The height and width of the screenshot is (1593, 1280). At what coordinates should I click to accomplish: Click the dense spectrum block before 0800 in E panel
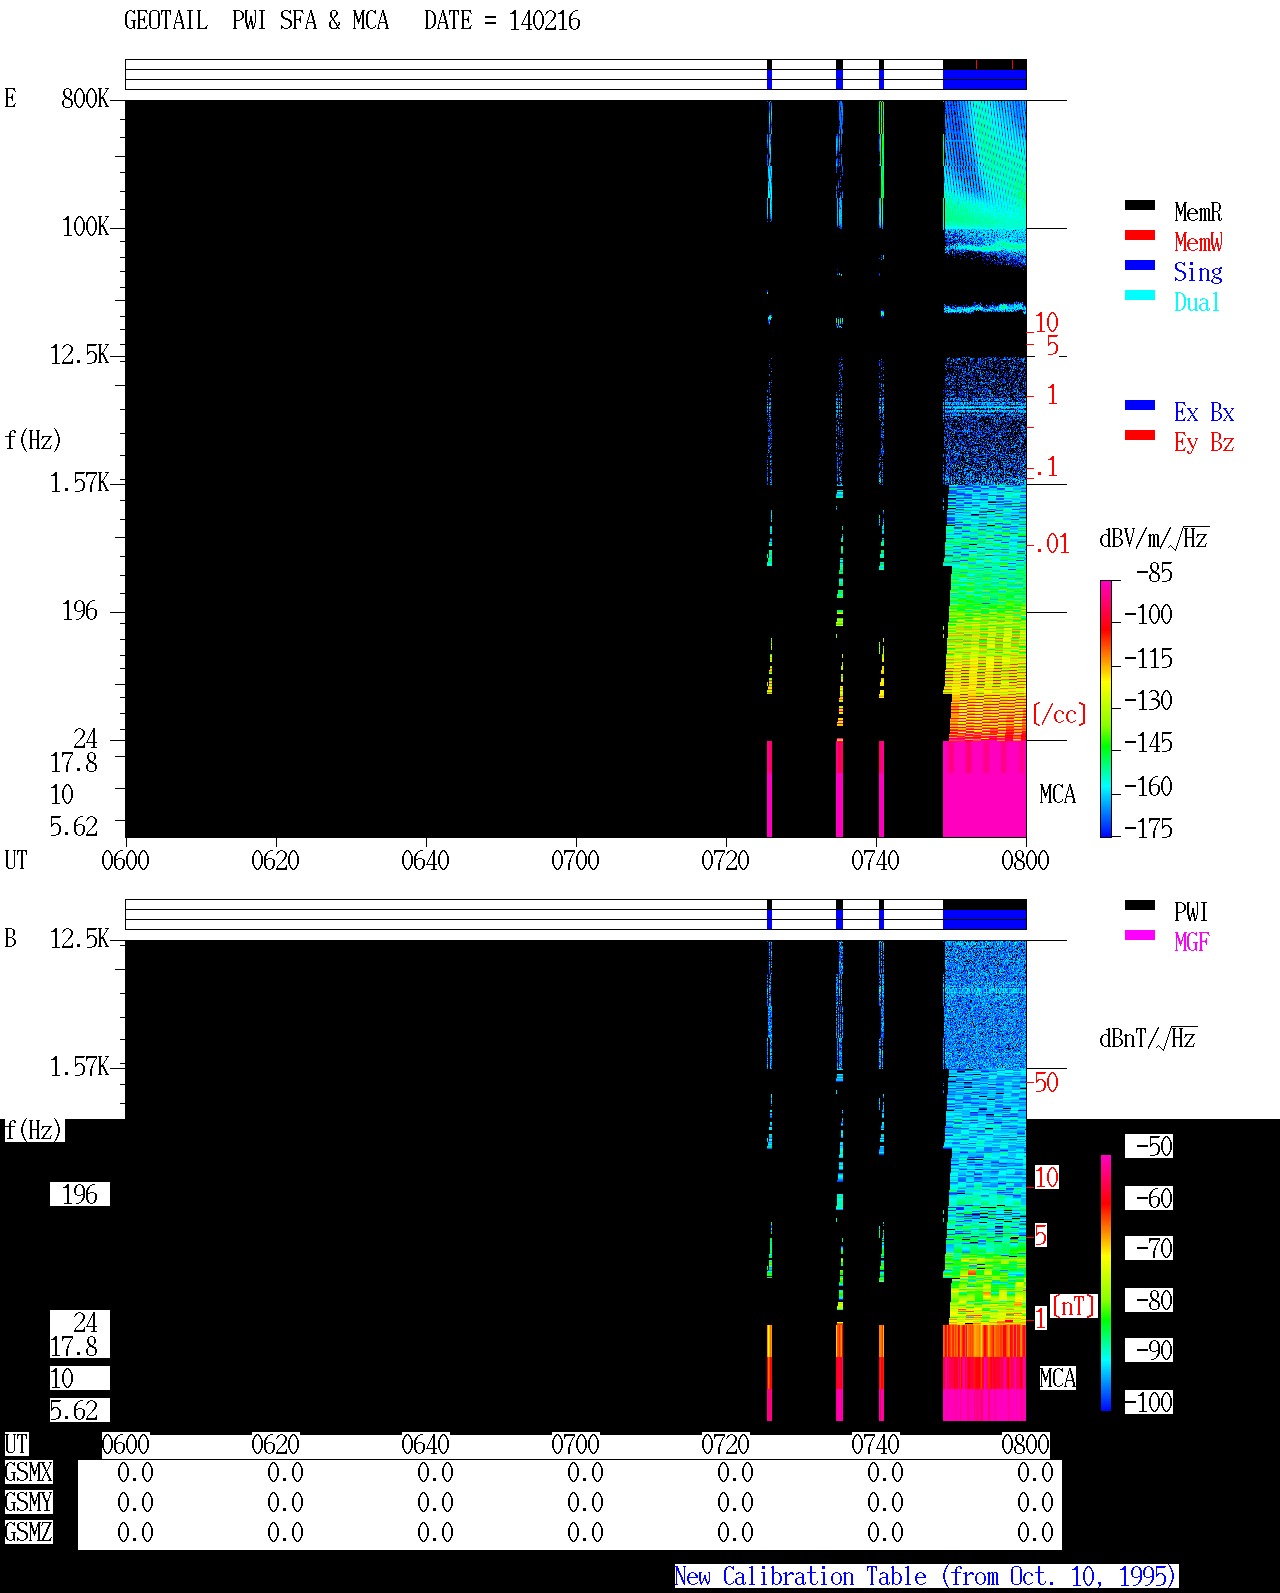[x=985, y=420]
